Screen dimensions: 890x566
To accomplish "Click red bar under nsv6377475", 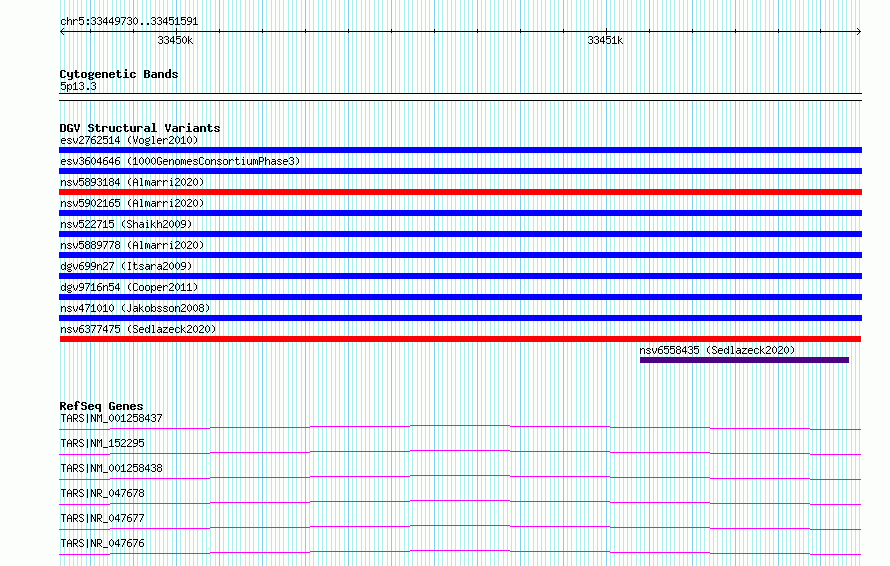I will point(460,339).
